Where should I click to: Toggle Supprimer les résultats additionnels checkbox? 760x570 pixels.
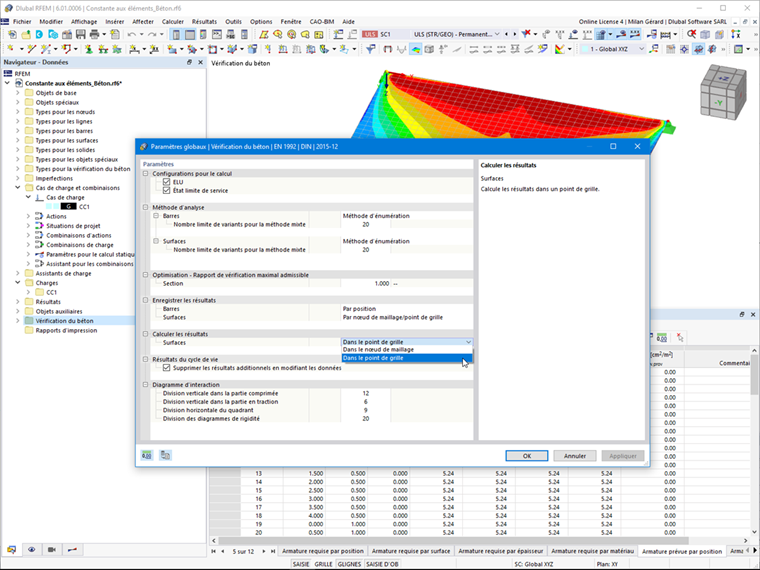(x=167, y=368)
